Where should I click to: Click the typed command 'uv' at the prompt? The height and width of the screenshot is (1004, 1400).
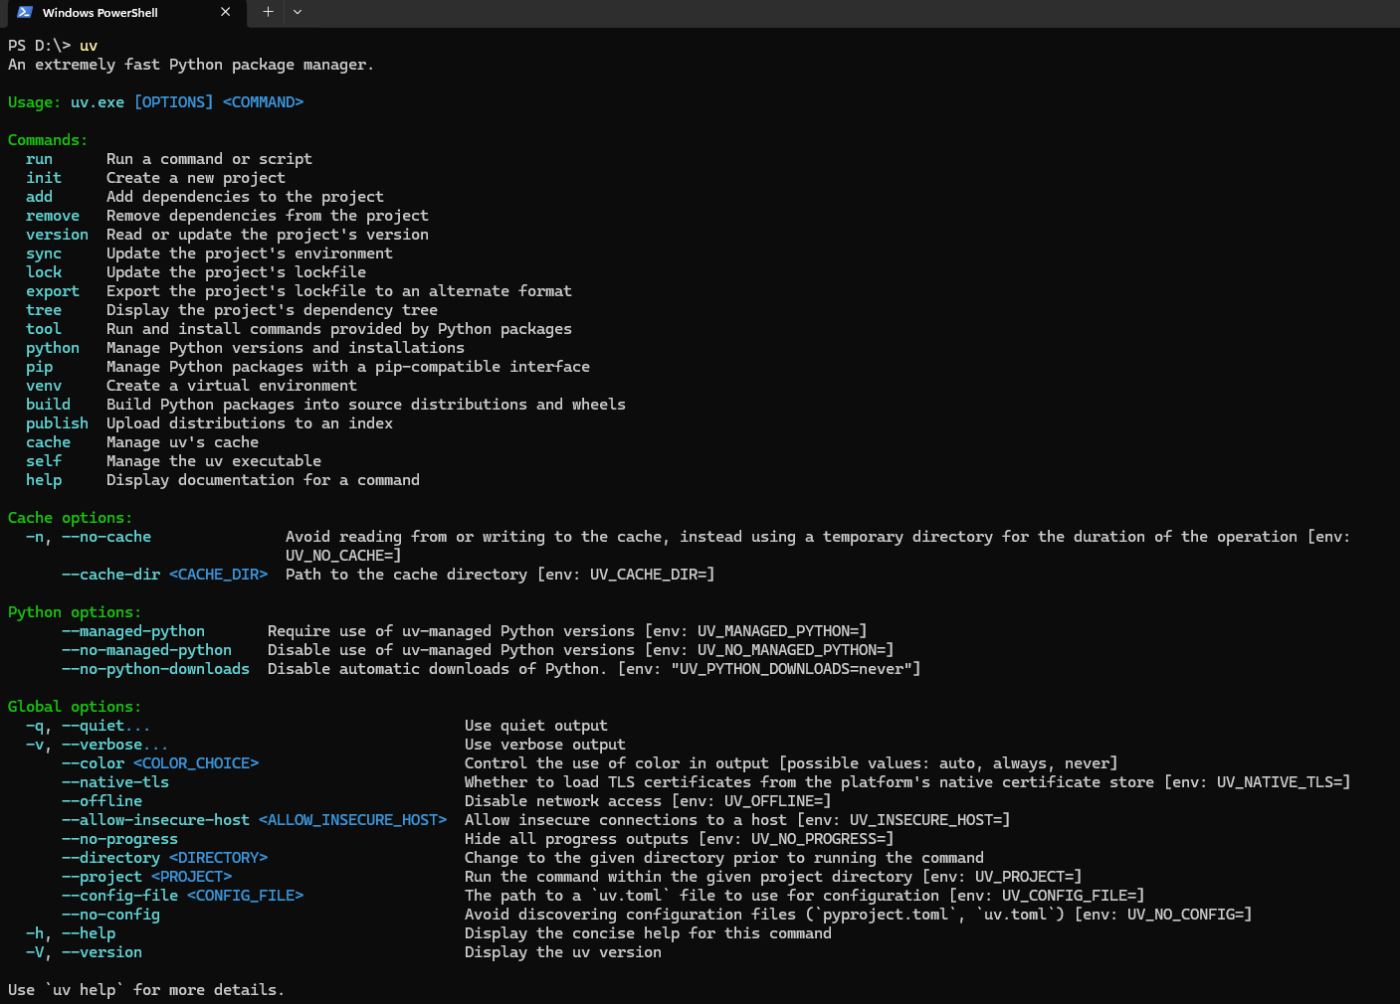click(x=89, y=46)
